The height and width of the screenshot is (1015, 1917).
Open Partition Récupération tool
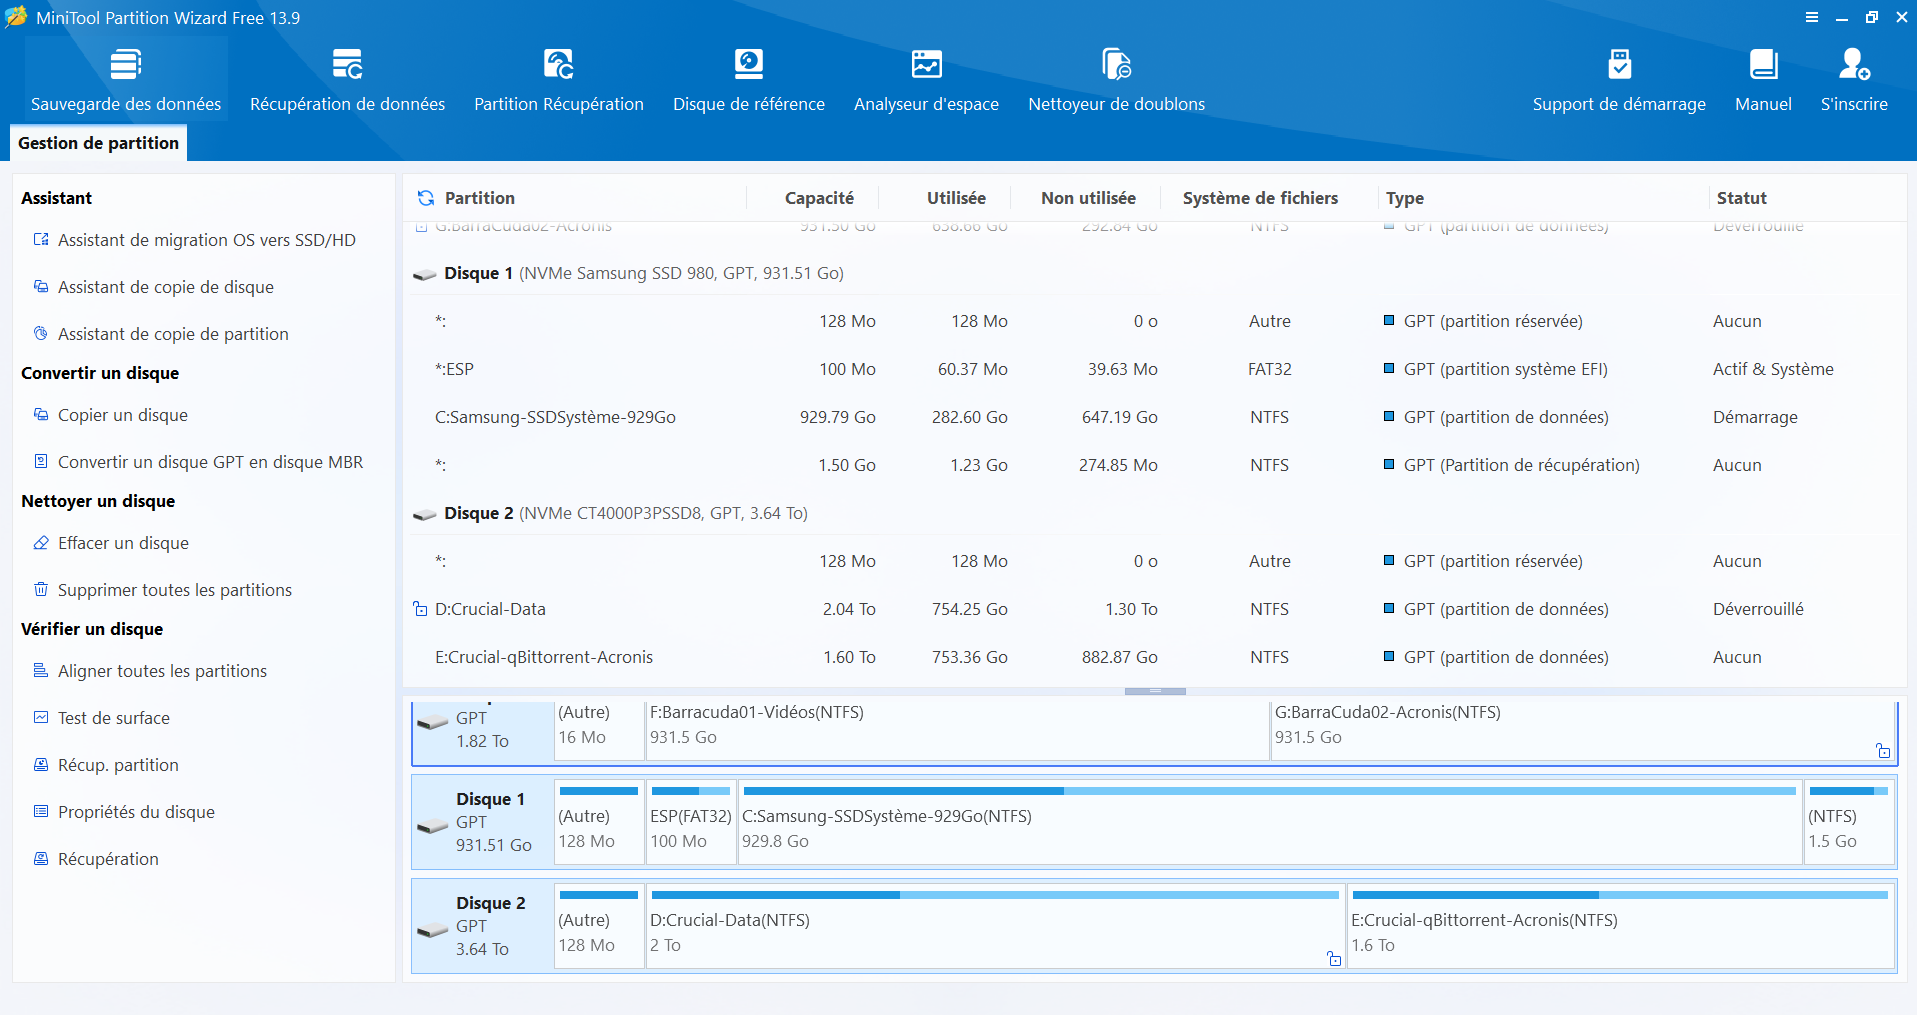click(559, 80)
